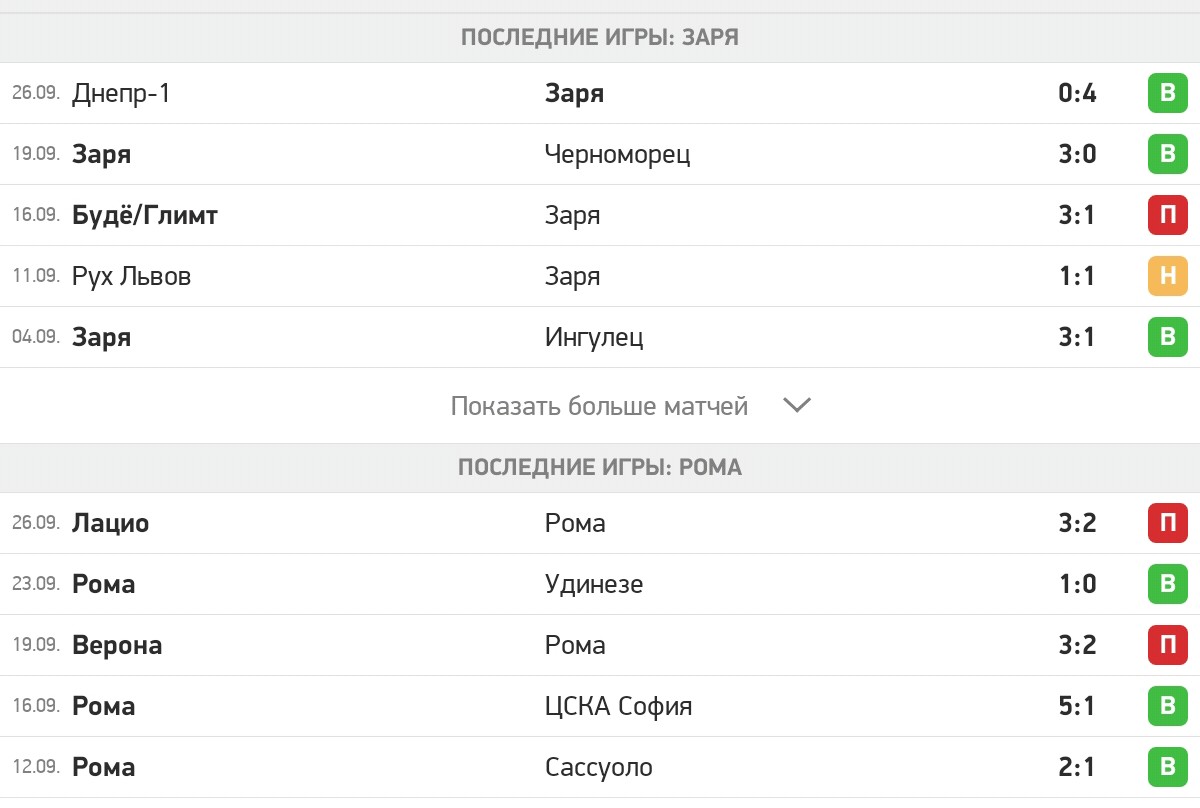Viewport: 1200px width, 808px height.
Task: Select the Последние игры: Рома header
Action: [600, 468]
